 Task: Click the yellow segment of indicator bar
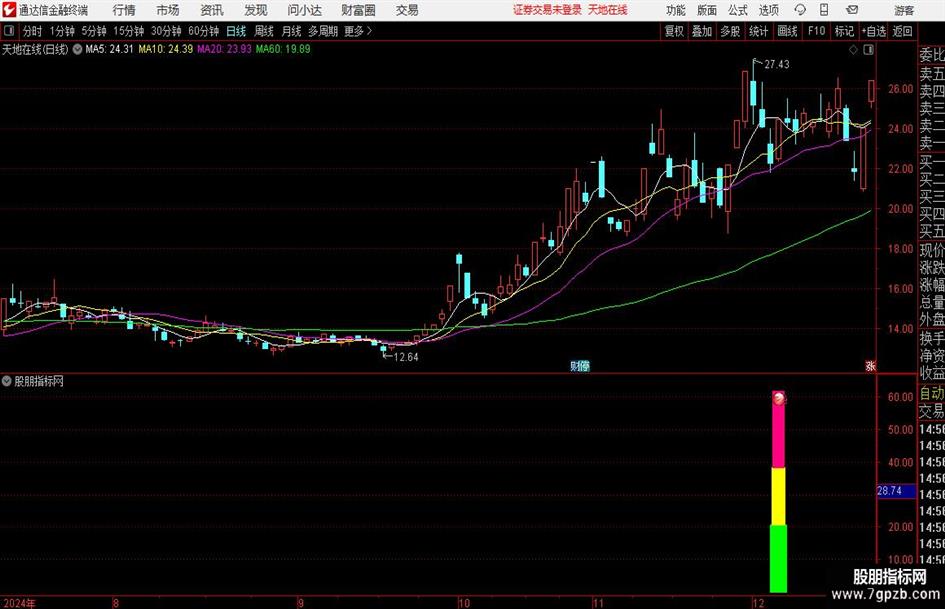click(x=779, y=496)
